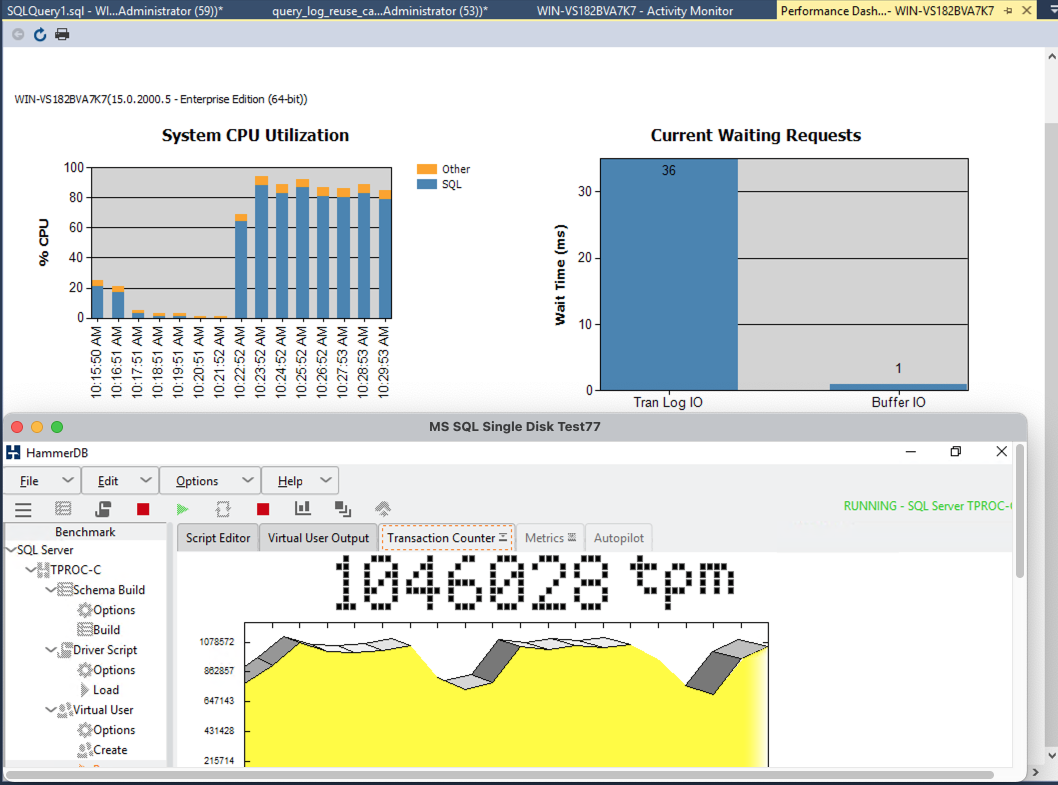Switch to the Virtual User Output tab
This screenshot has height=785, width=1058.
(x=318, y=538)
